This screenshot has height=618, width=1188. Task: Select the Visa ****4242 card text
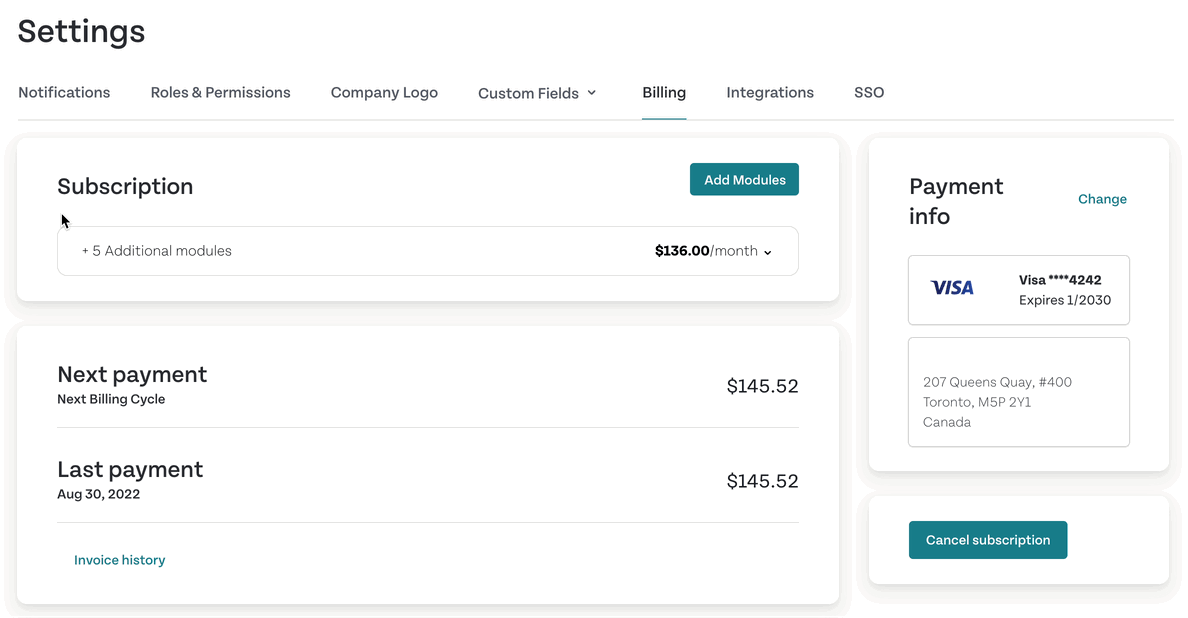[1060, 280]
